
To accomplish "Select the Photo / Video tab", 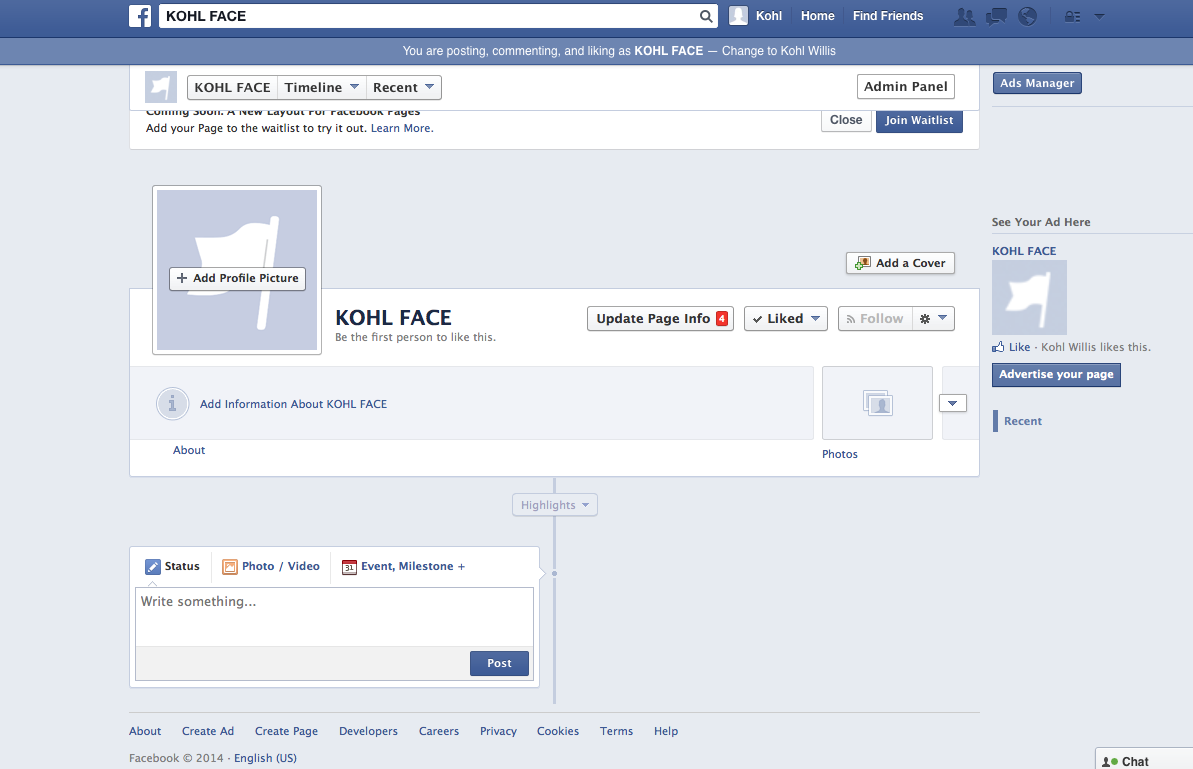I will [271, 567].
